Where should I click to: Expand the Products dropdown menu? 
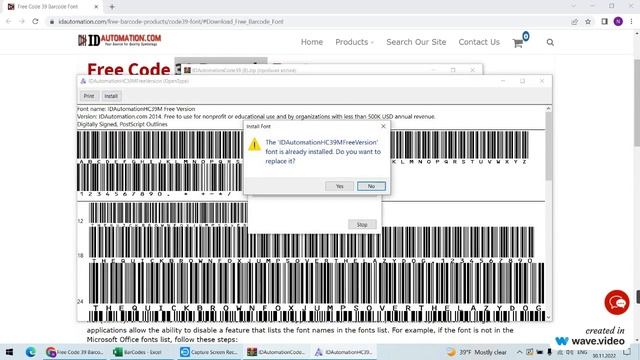[x=354, y=42]
